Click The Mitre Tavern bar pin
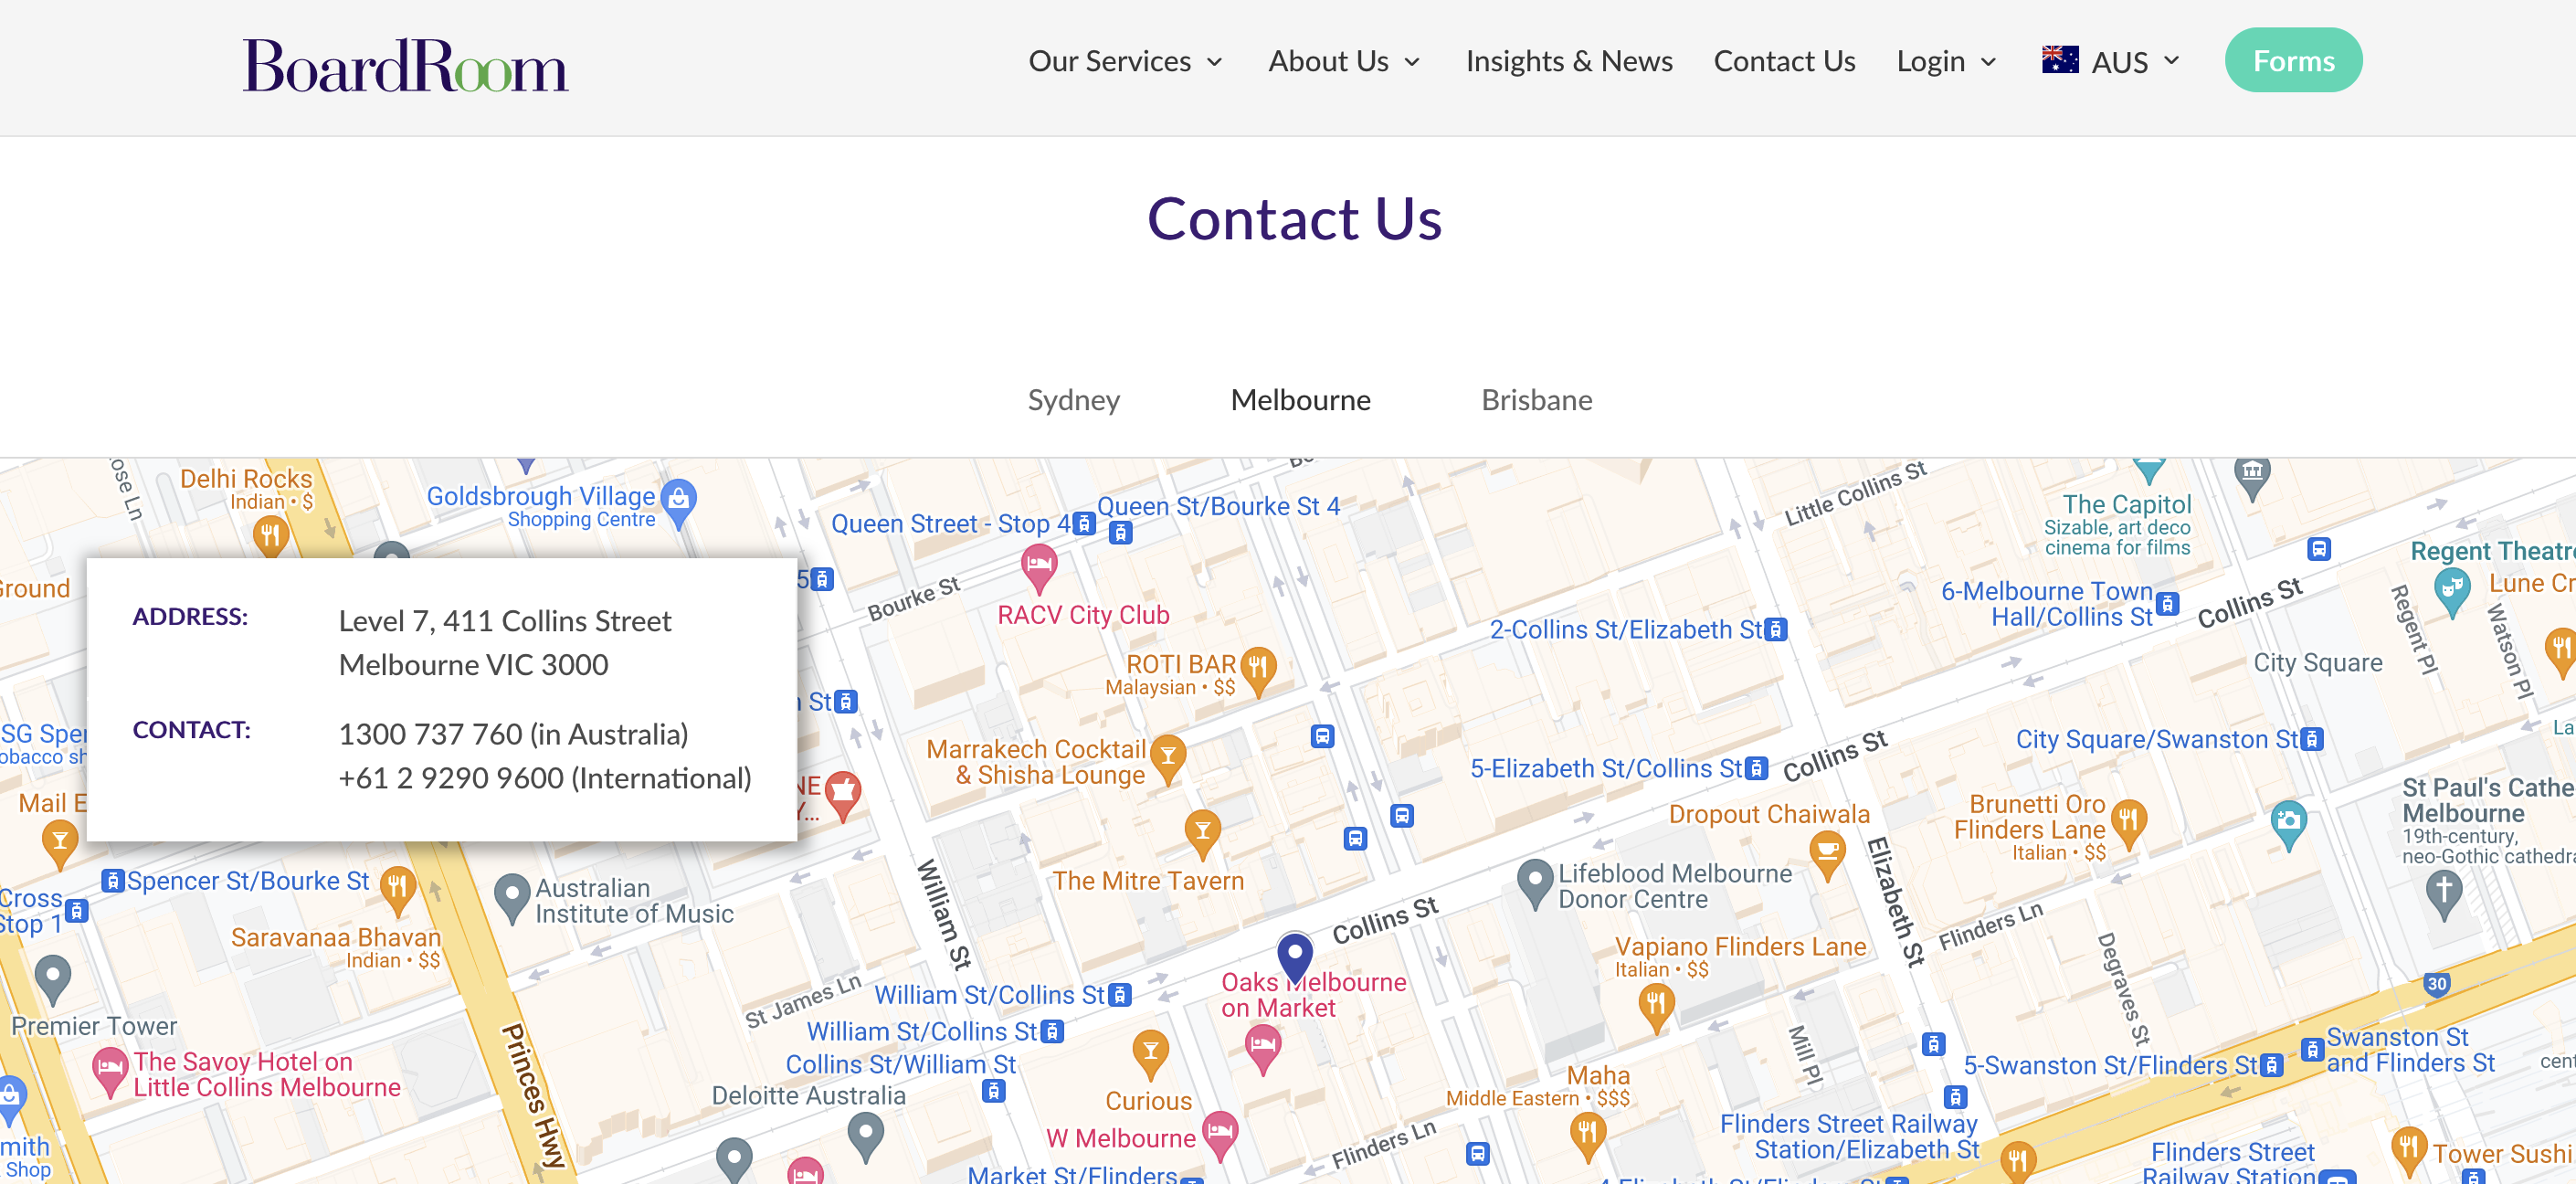This screenshot has width=2576, height=1184. 1202,835
